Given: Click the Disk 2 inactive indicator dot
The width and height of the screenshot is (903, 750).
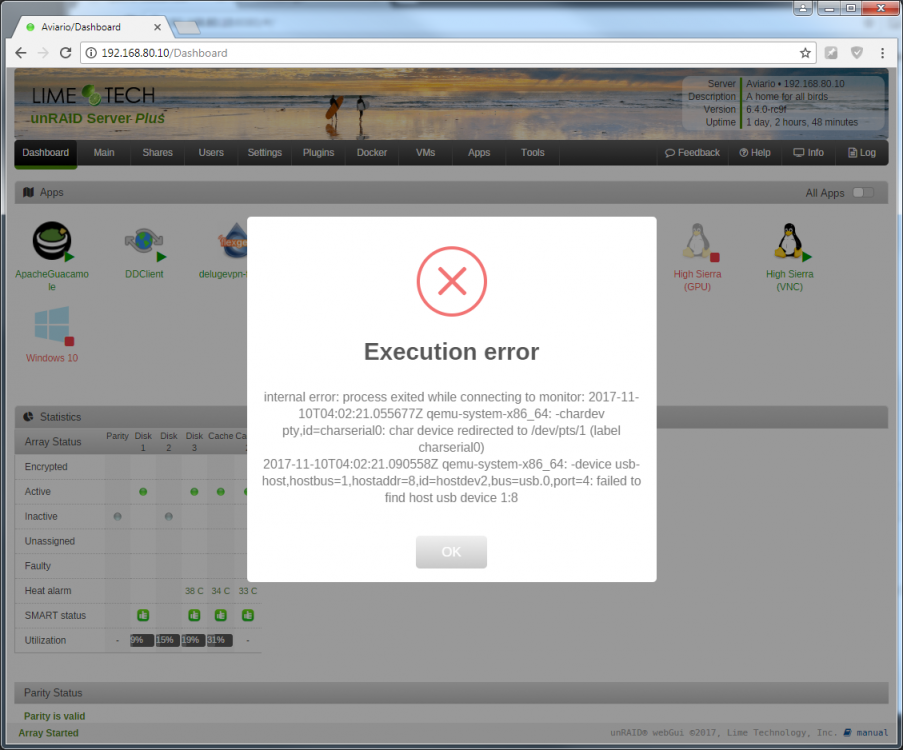Looking at the screenshot, I should (x=169, y=517).
